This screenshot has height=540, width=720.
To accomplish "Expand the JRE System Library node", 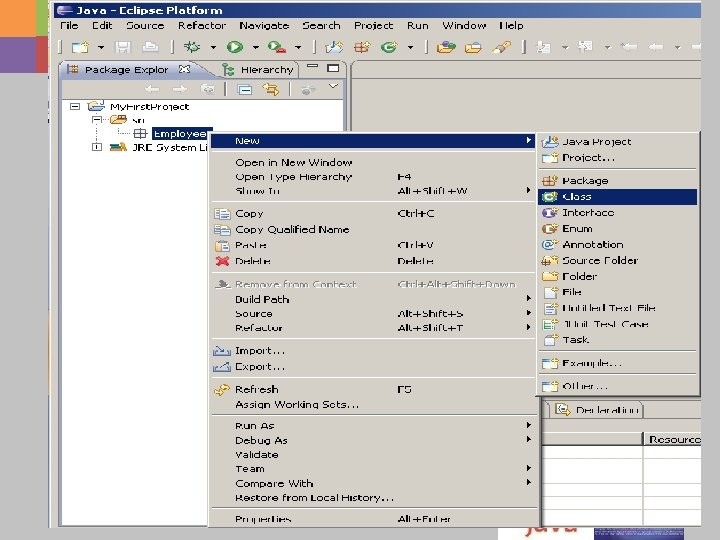I will click(x=97, y=147).
